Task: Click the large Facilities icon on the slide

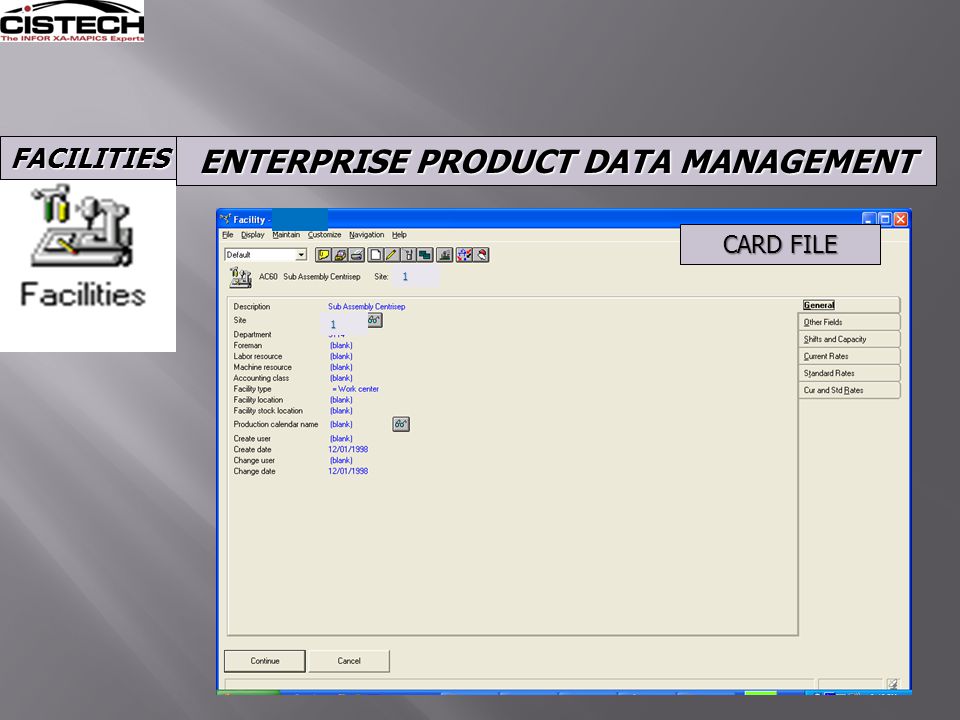Action: pos(83,227)
